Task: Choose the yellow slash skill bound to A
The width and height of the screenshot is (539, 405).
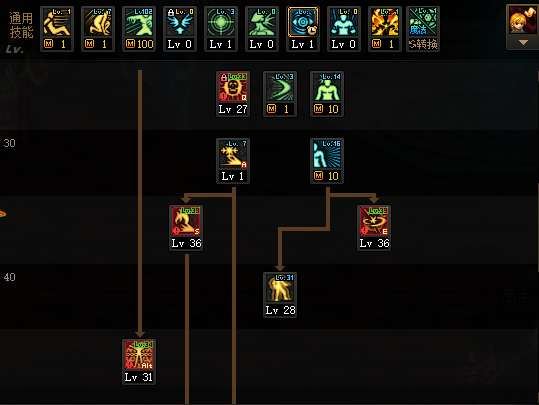Action: click(x=233, y=154)
